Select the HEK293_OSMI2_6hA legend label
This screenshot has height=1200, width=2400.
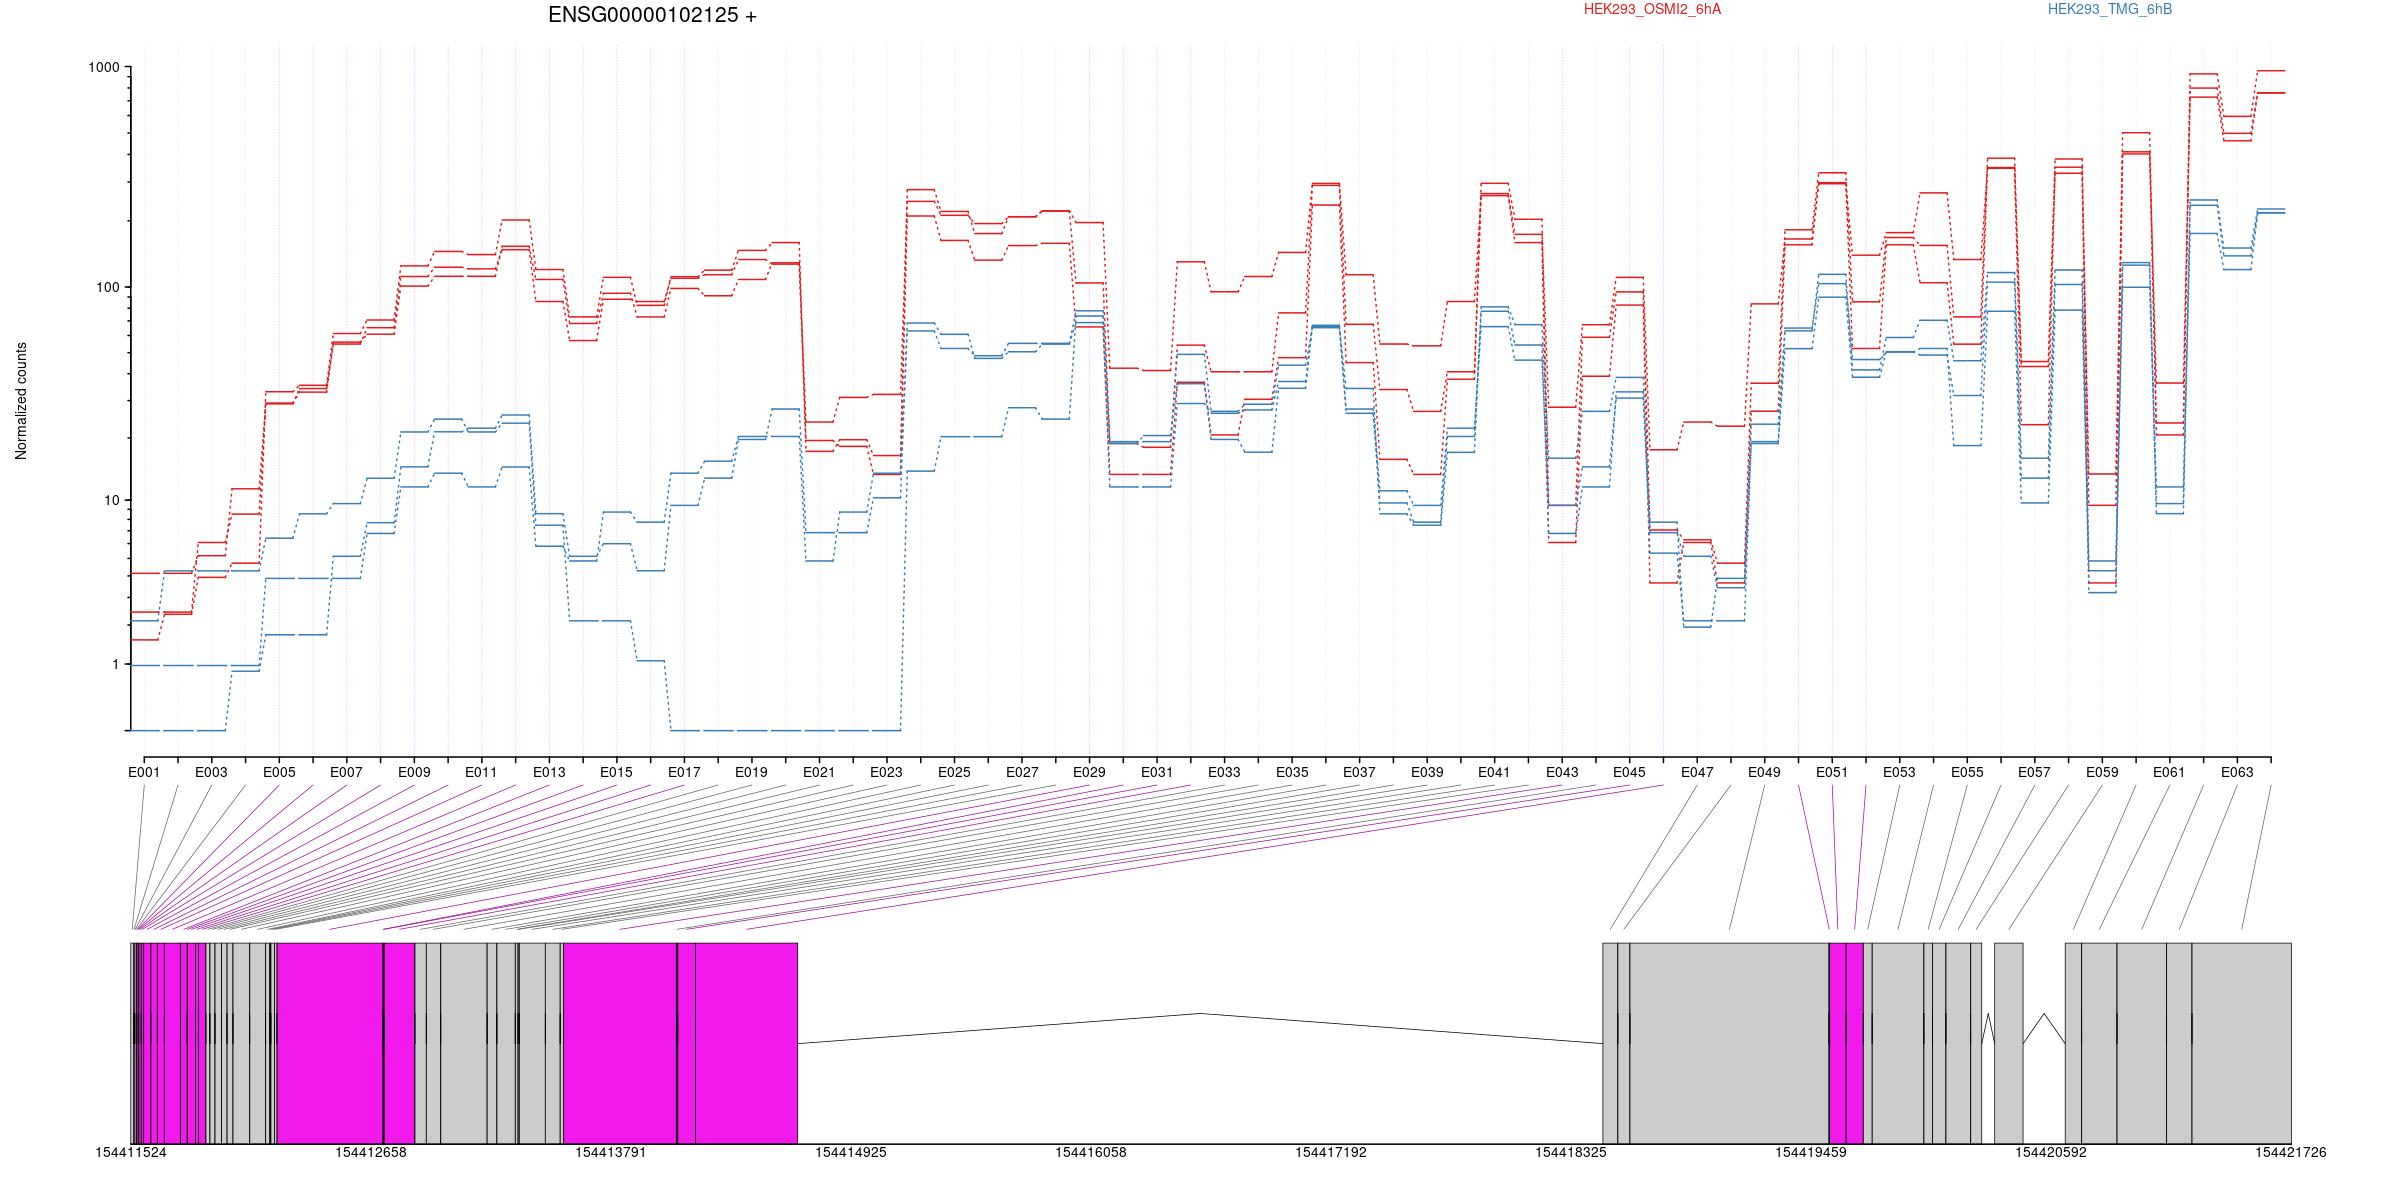(1652, 9)
